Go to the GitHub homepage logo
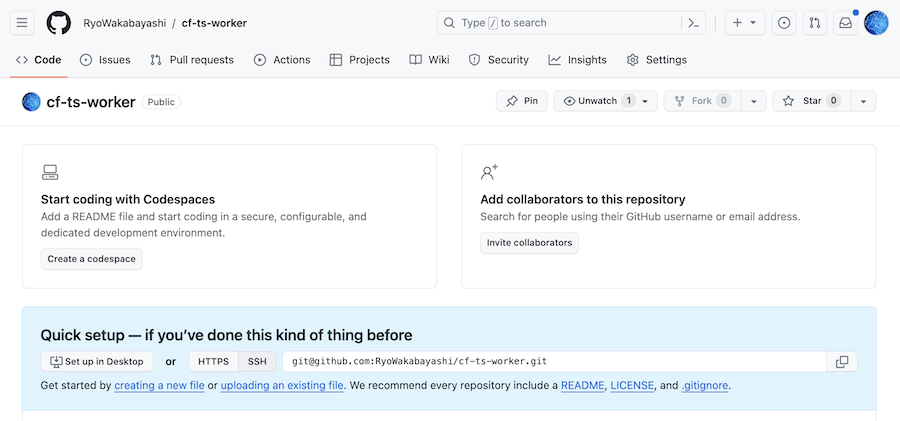This screenshot has width=900, height=421. (59, 23)
